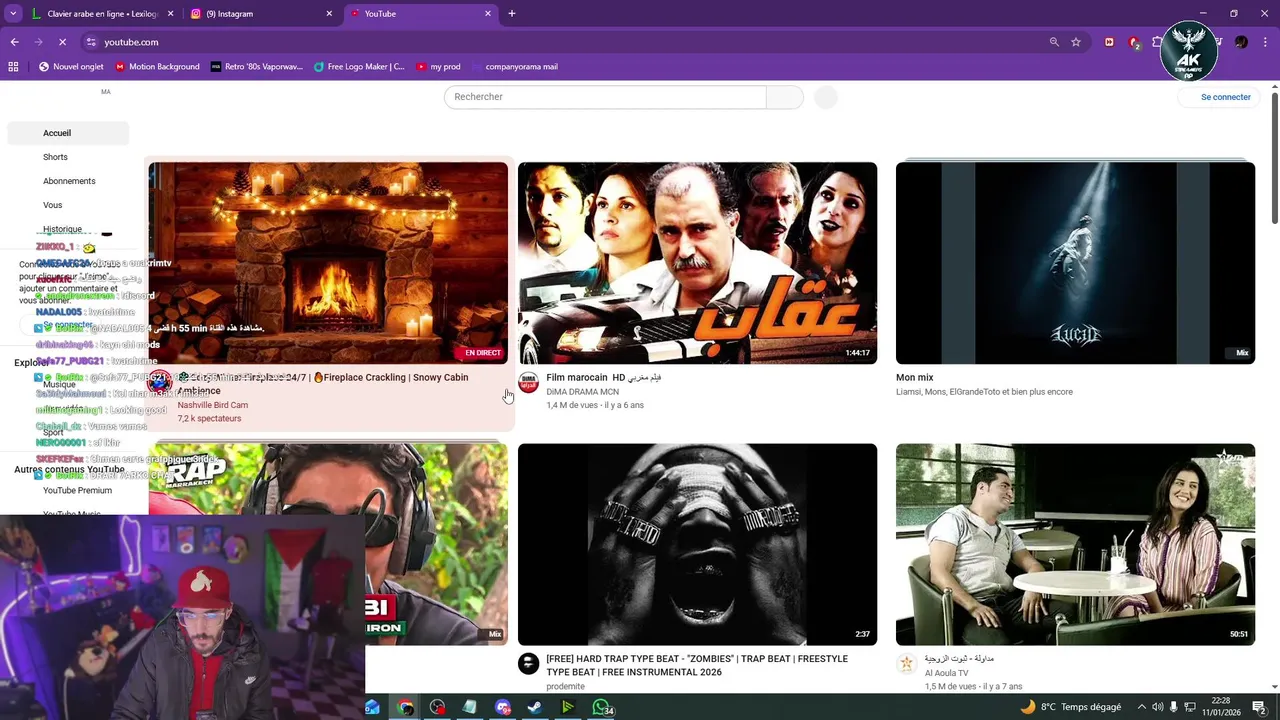Image resolution: width=1280 pixels, height=720 pixels.
Task: Show hidden system tray icons
Action: pos(1143,707)
